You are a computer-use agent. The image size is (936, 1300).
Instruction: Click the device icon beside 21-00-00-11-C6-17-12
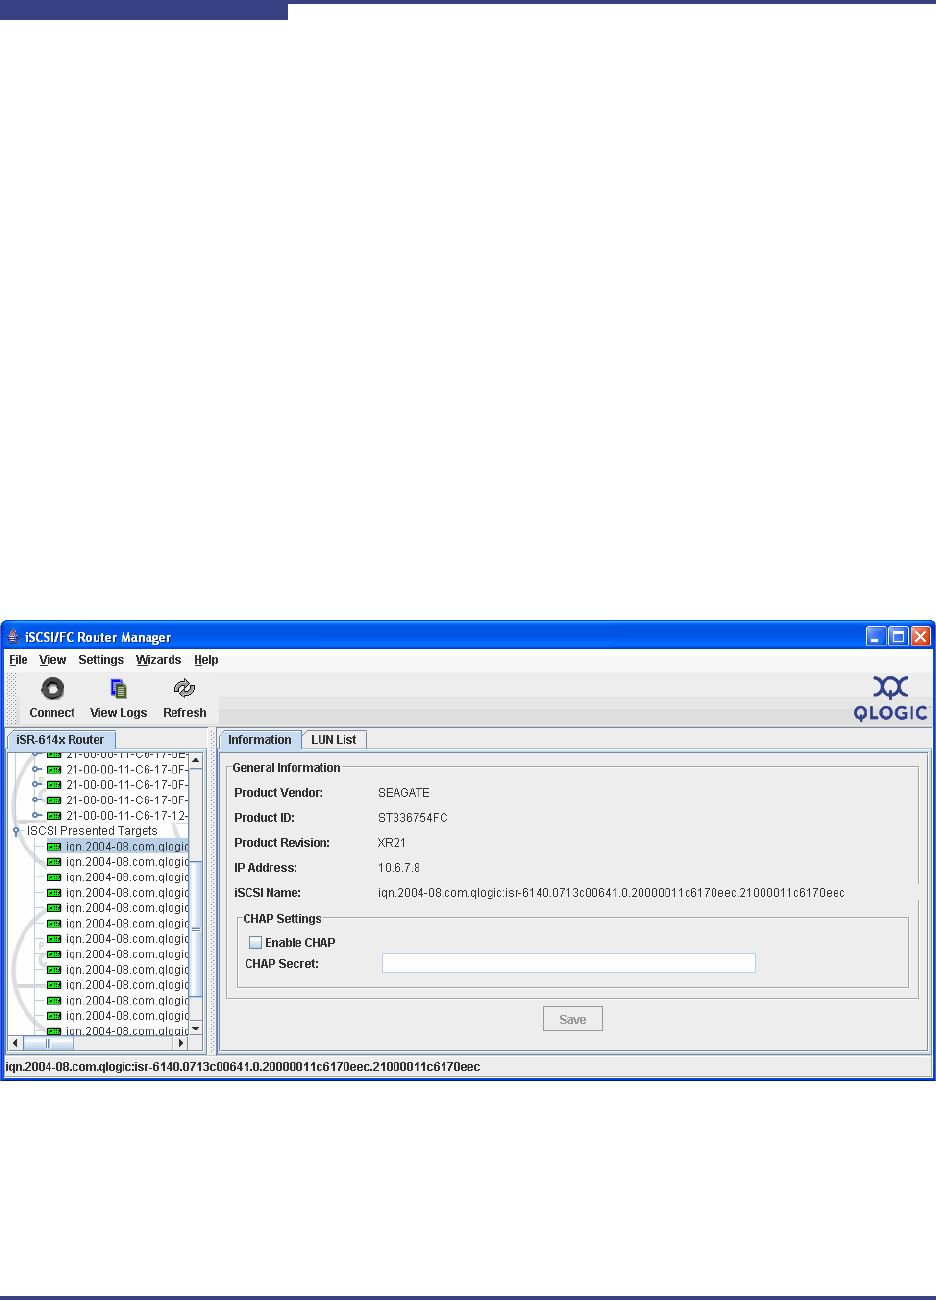tap(54, 815)
